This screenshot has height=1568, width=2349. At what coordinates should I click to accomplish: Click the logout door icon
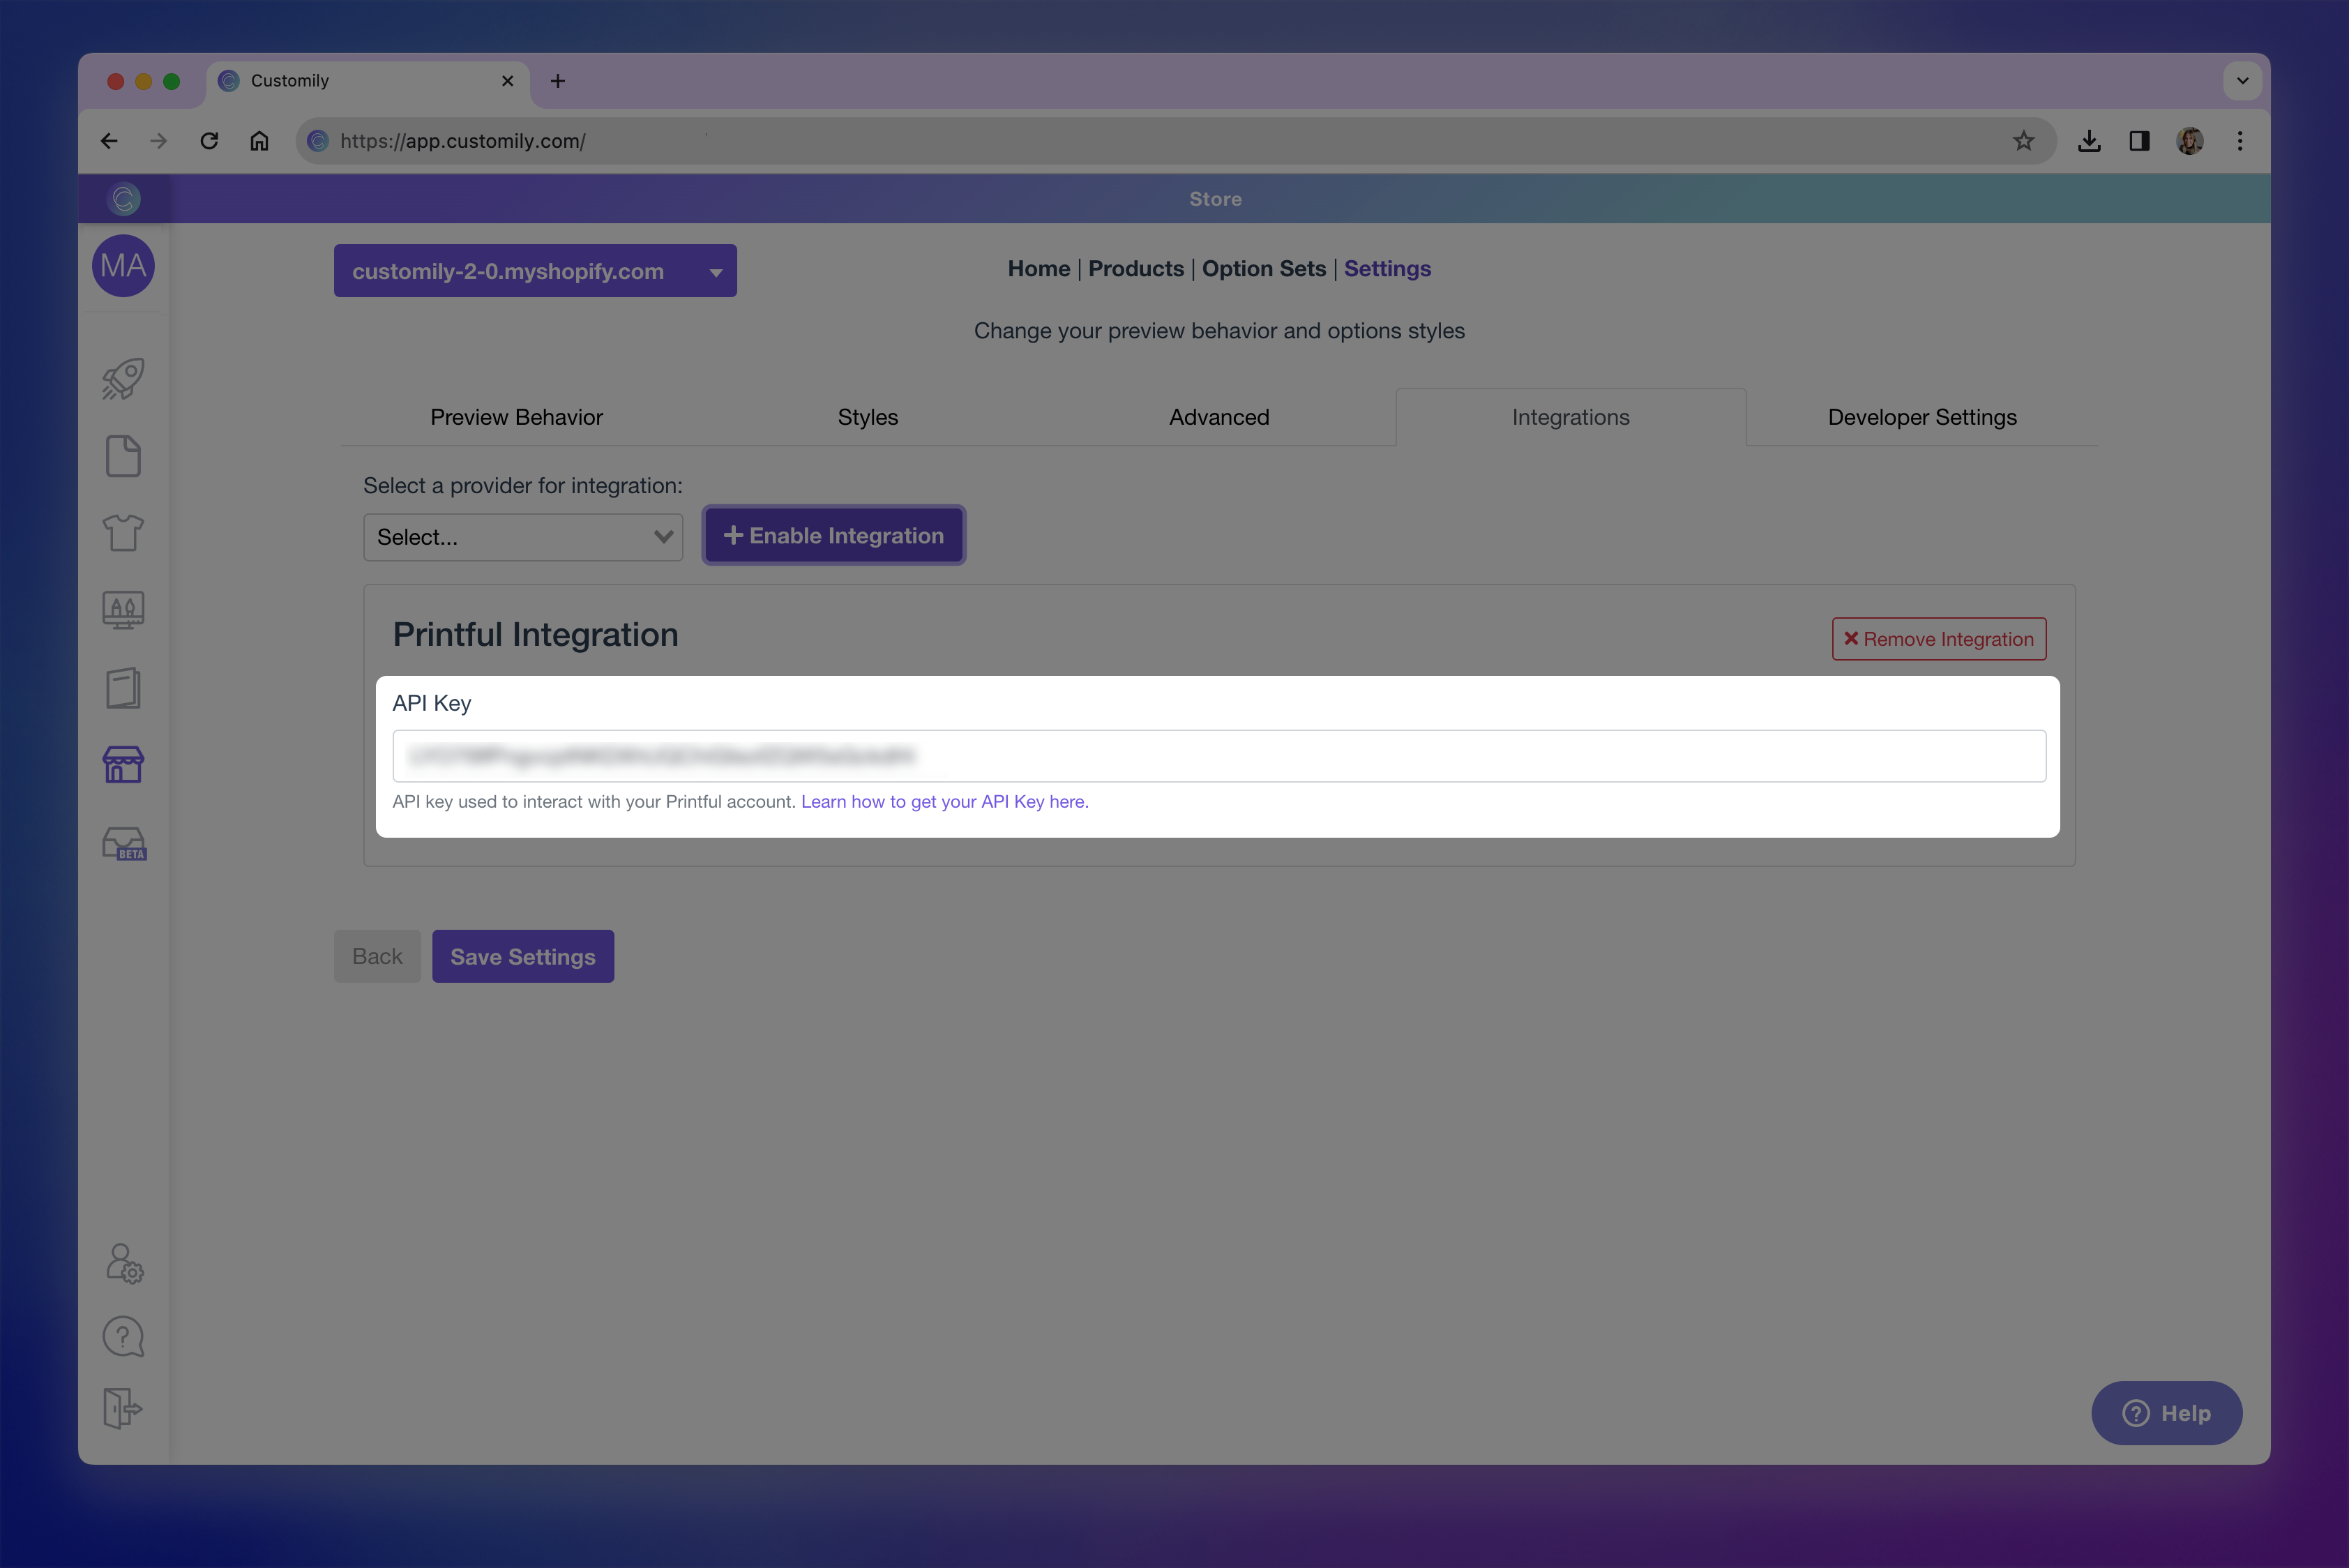pos(123,1408)
